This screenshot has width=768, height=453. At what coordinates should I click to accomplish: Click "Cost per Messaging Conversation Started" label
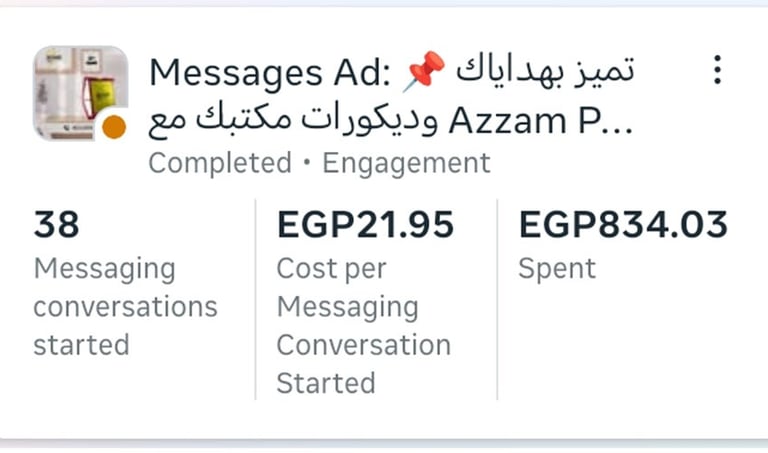click(363, 326)
